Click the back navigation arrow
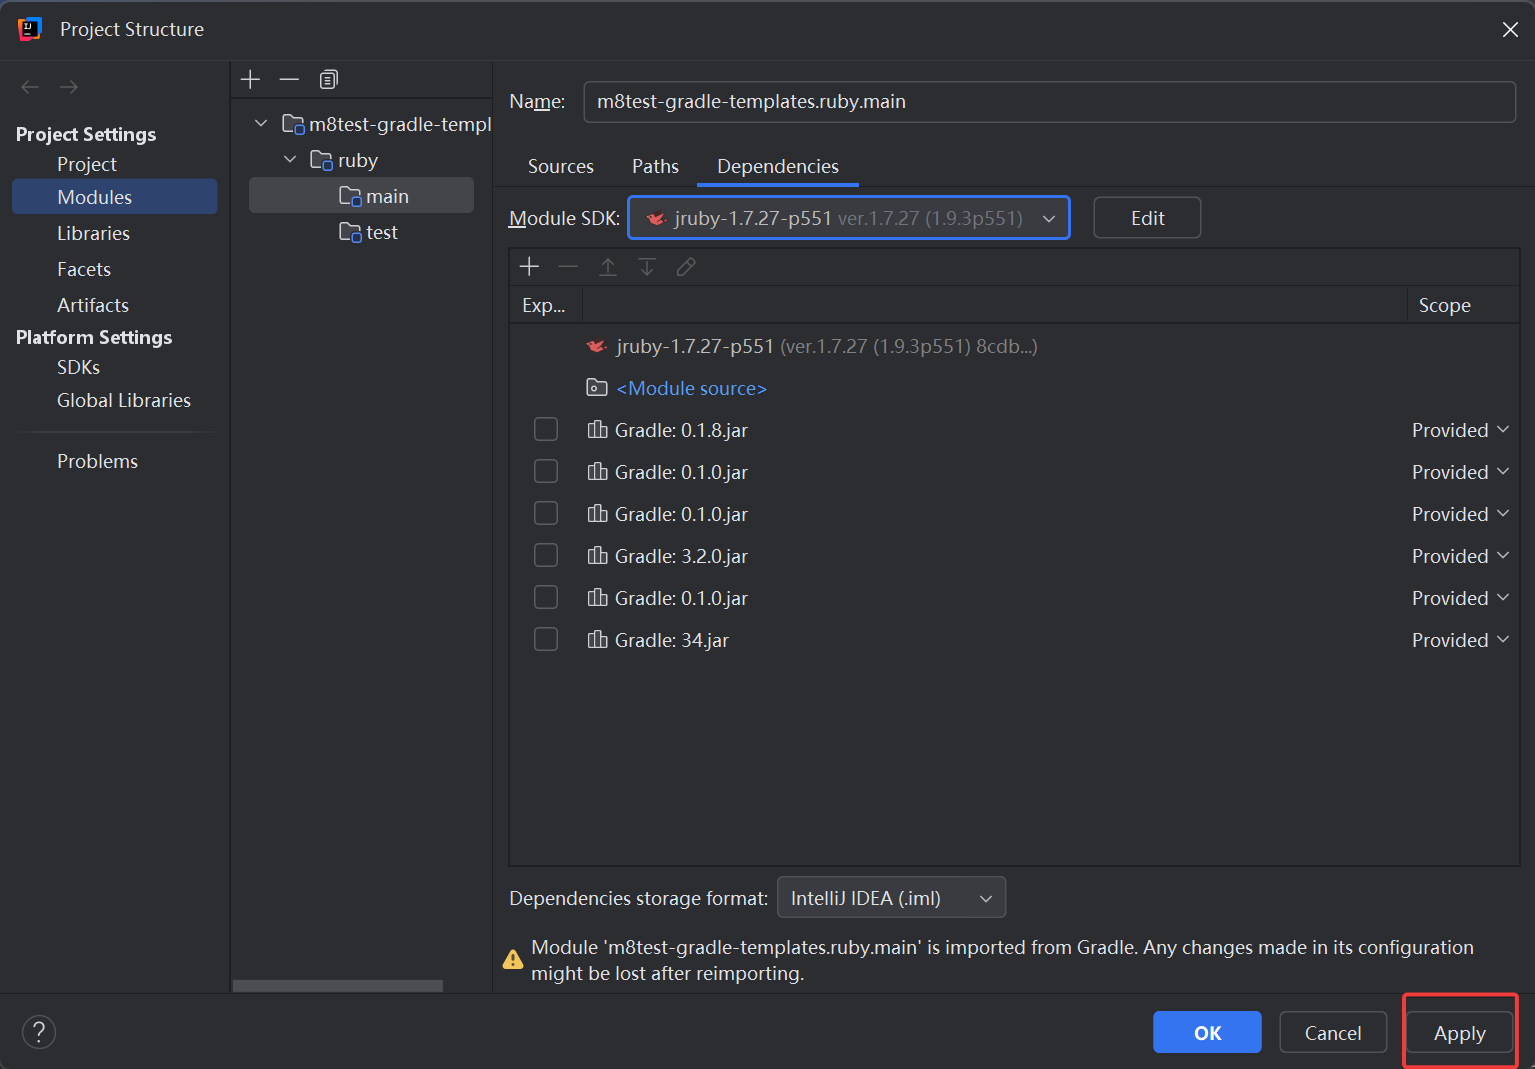 30,87
